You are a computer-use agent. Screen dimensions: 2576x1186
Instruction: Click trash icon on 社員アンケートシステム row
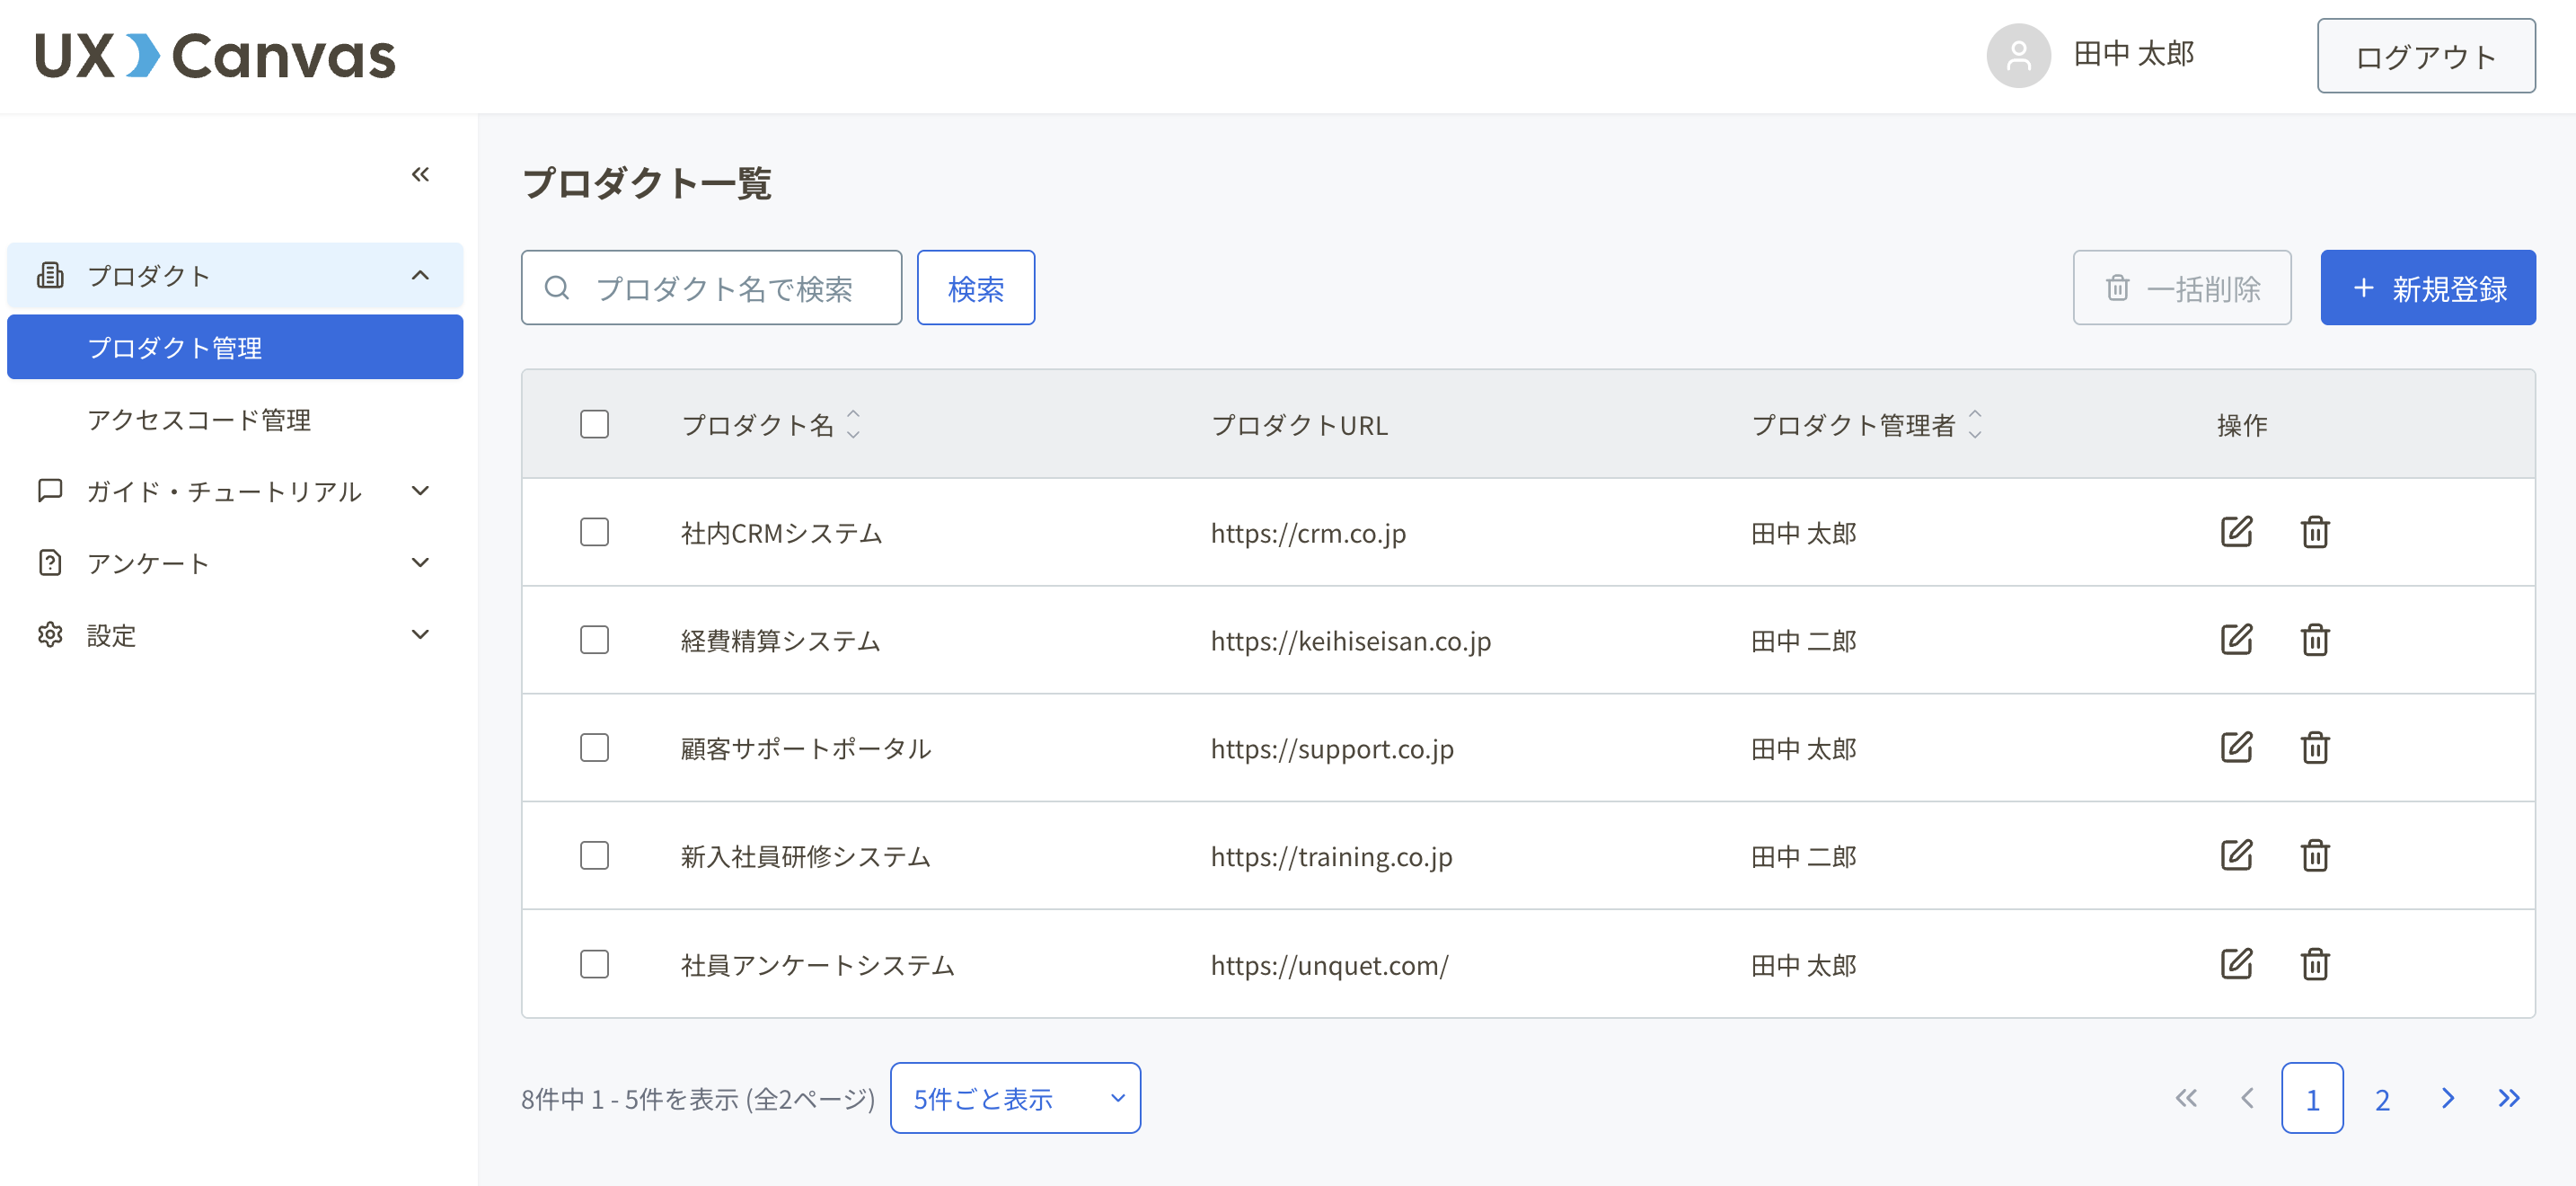pyautogui.click(x=2316, y=964)
